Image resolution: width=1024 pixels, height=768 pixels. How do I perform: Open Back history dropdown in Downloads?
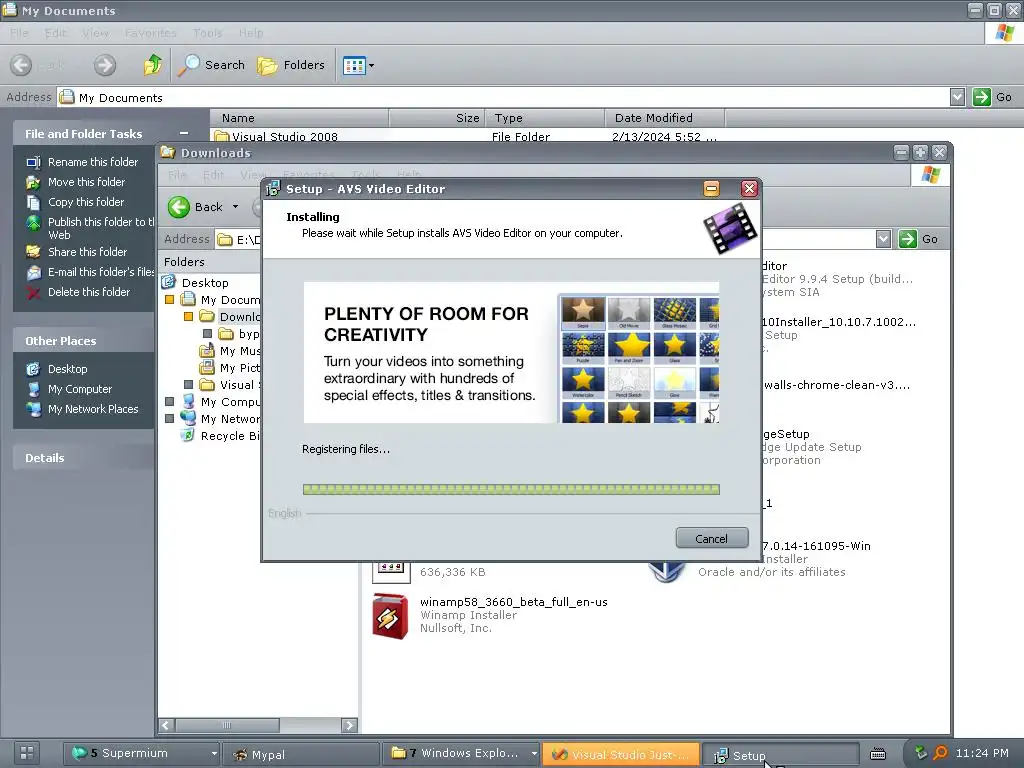pyautogui.click(x=236, y=207)
